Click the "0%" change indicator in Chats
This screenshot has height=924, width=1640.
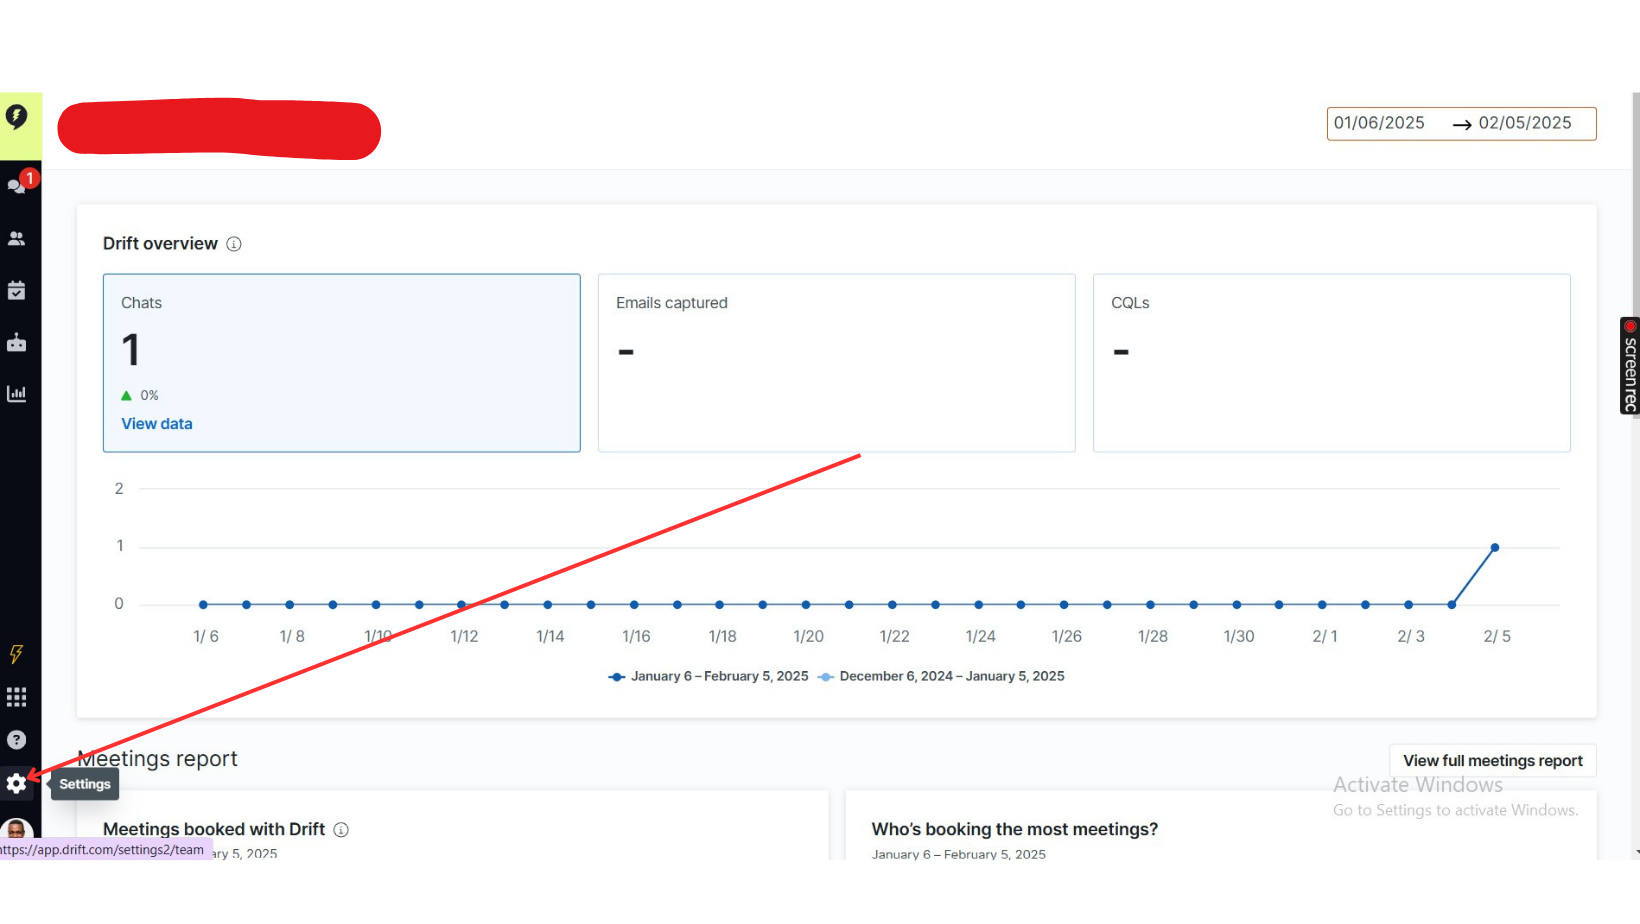click(x=140, y=396)
